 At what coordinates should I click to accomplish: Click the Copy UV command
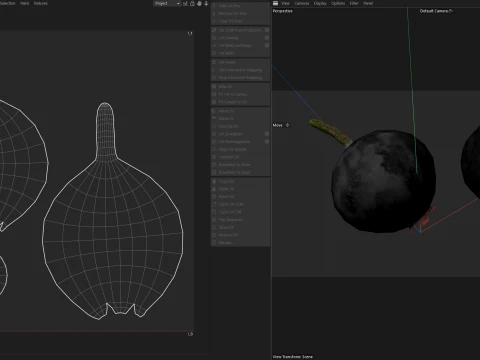coord(240,181)
